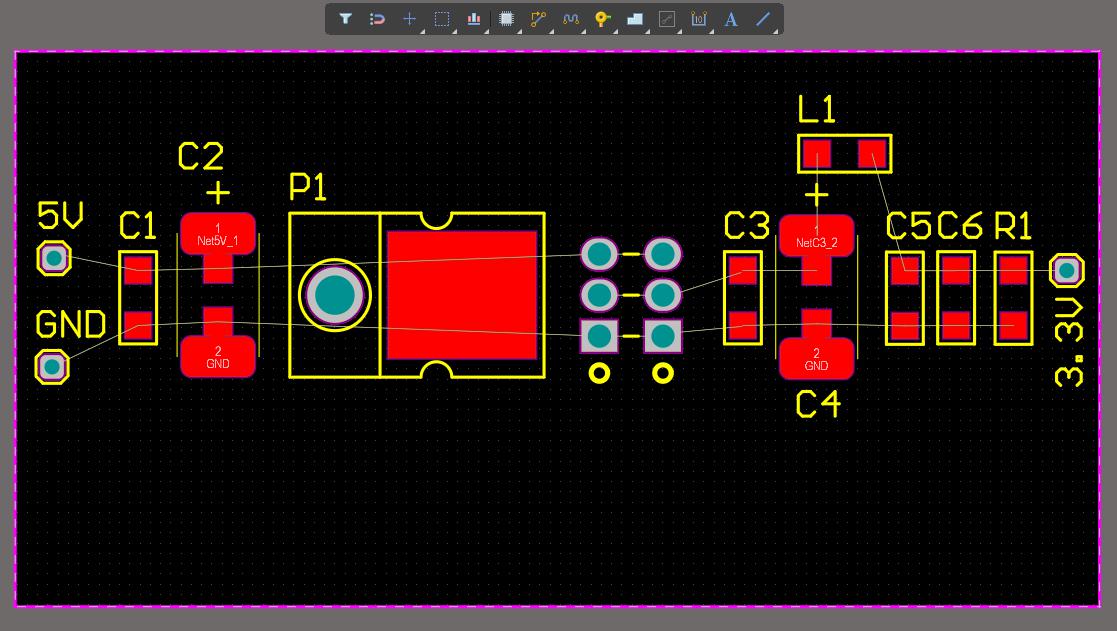Select the Length Tuning tool
Image resolution: width=1117 pixels, height=631 pixels.
pos(571,19)
